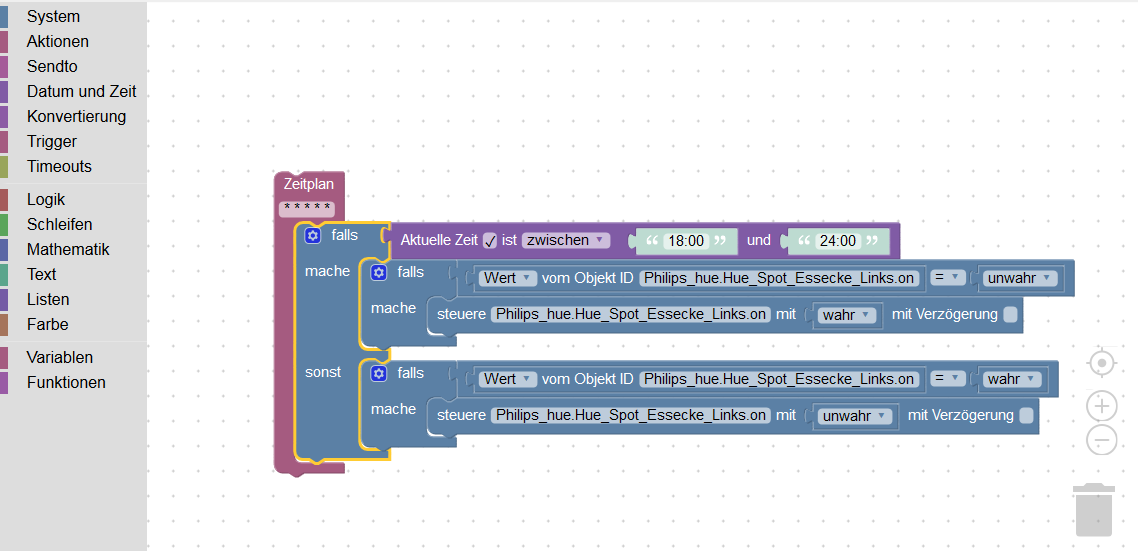Open the Trigger block category

point(73,142)
